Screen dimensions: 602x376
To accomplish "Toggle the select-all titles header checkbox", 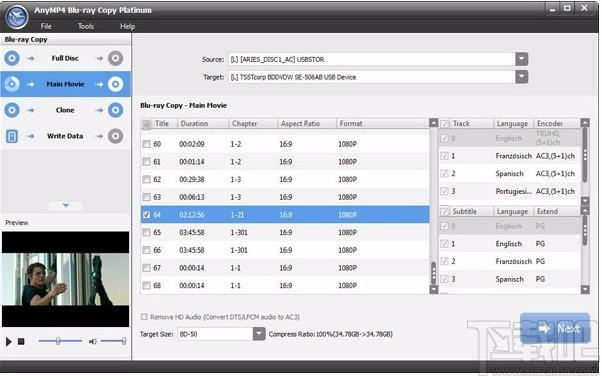I will (x=146, y=124).
